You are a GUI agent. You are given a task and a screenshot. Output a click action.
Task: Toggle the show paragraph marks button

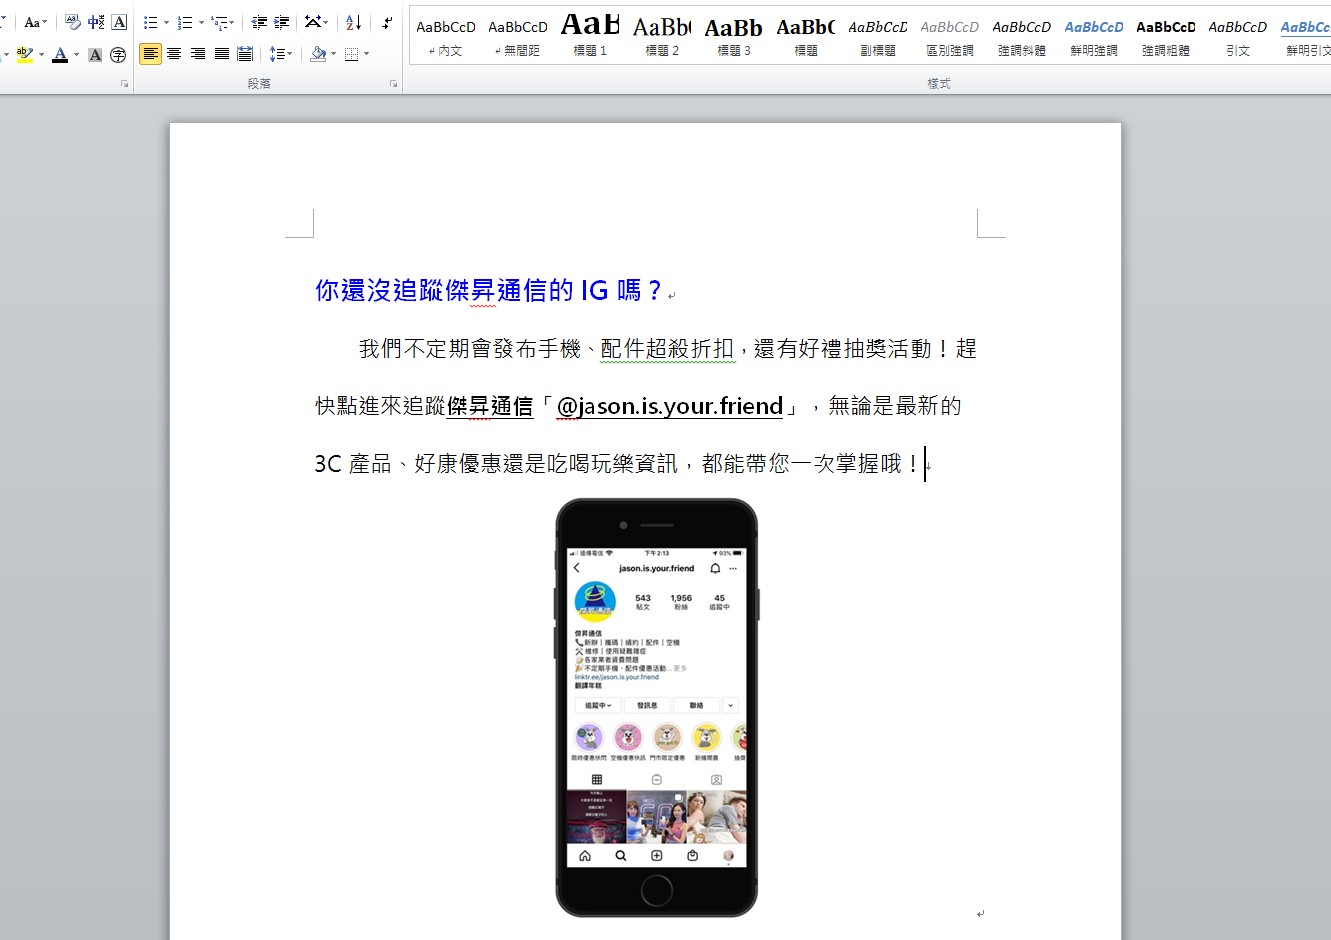(x=388, y=22)
